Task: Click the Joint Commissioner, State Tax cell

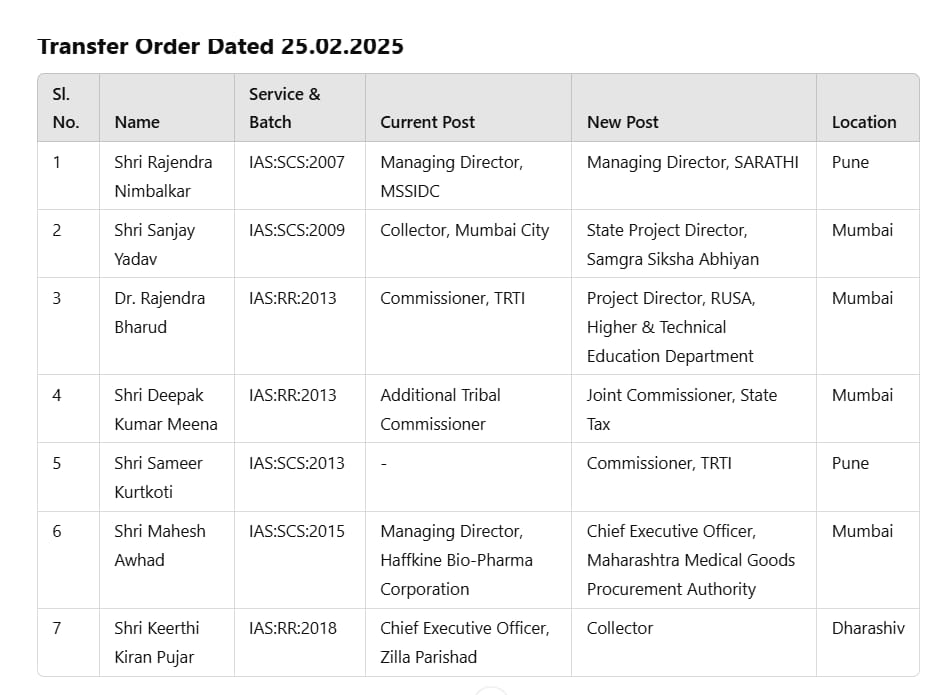Action: [681, 409]
